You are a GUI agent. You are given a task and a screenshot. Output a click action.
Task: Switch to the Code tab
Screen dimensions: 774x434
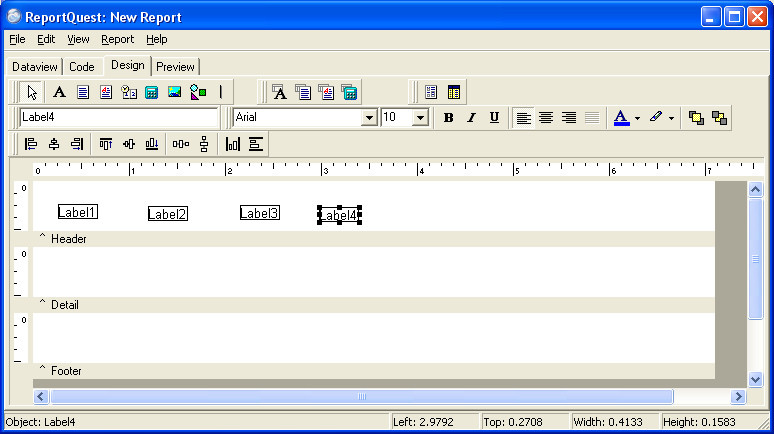(x=81, y=67)
